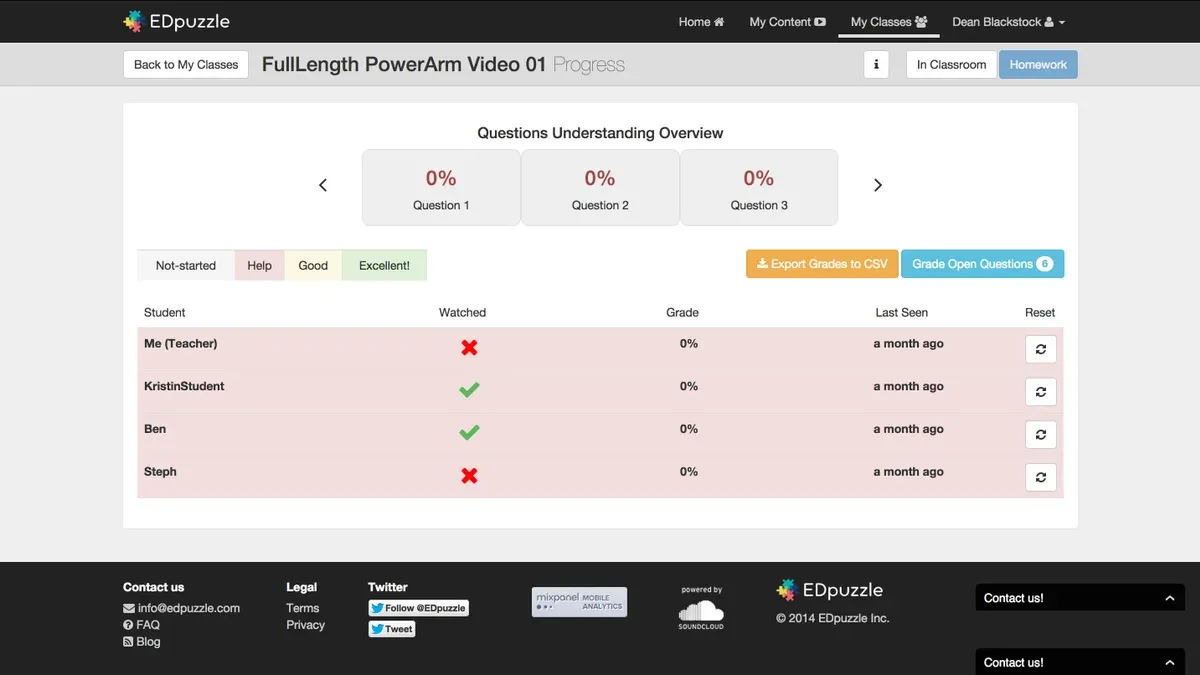Click the green Excellent! legend swatch
The width and height of the screenshot is (1200, 675).
(384, 265)
